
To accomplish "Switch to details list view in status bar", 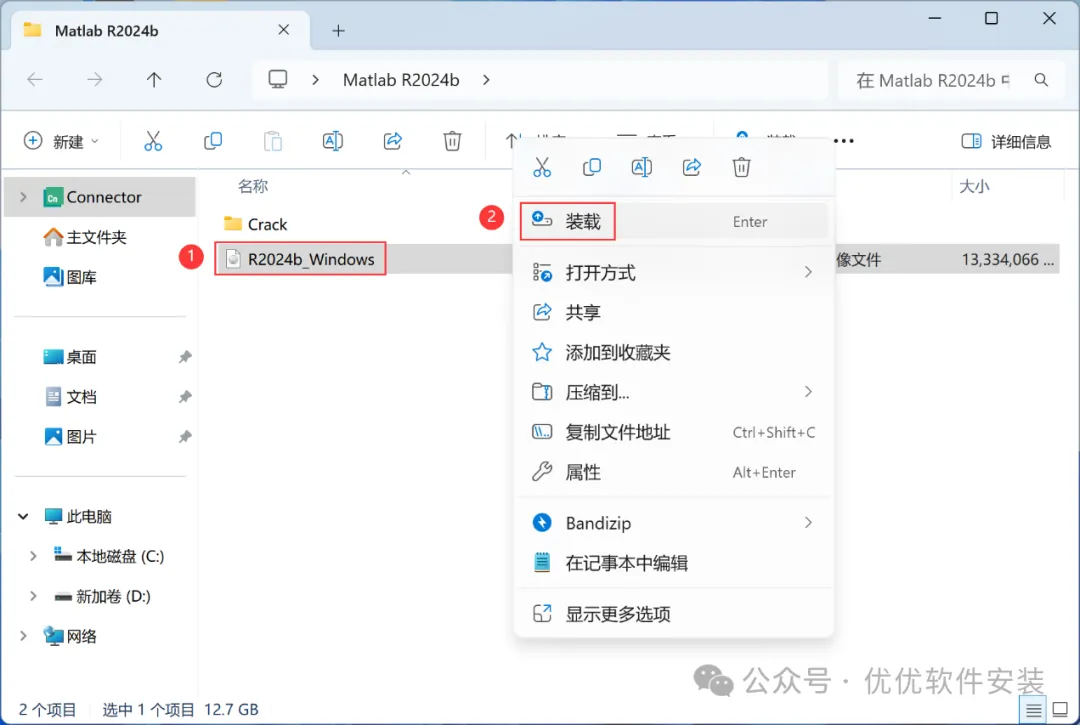I will pos(1033,710).
